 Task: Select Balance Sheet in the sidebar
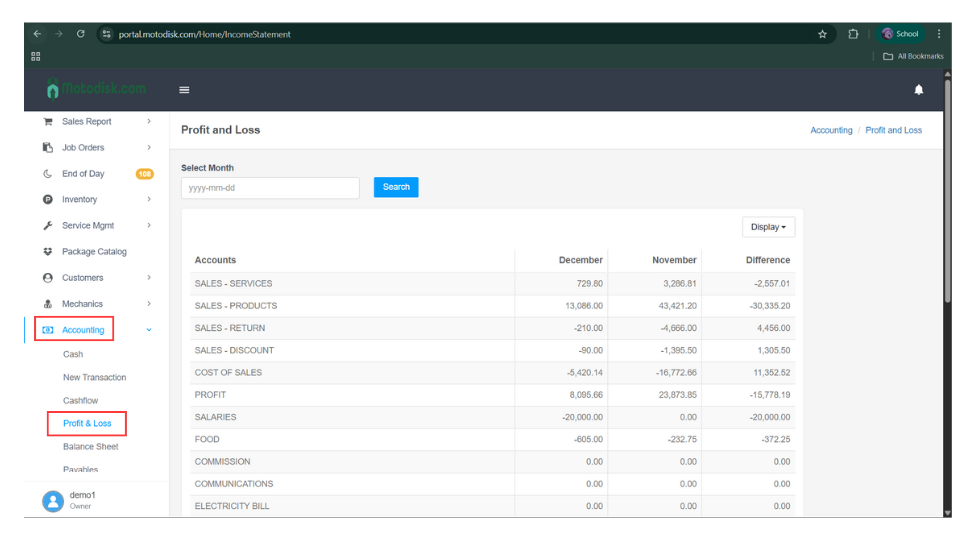coord(90,447)
